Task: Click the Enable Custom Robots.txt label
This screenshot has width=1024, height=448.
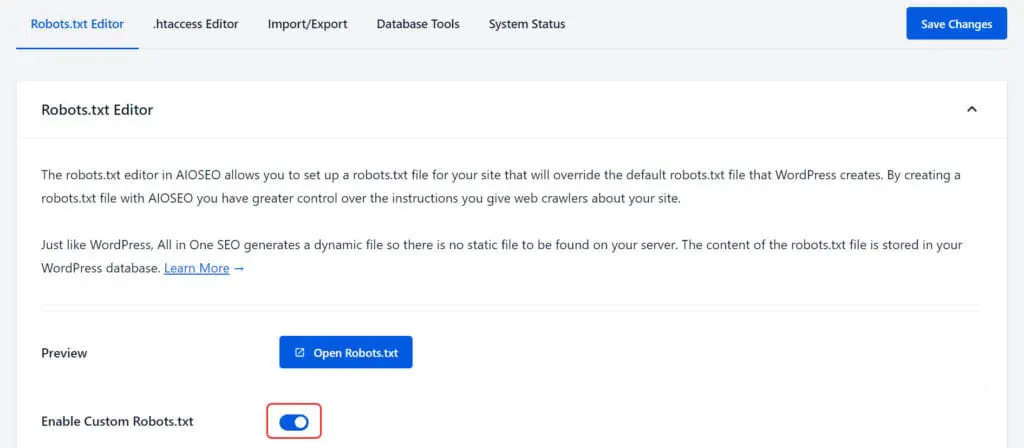Action: [x=118, y=421]
